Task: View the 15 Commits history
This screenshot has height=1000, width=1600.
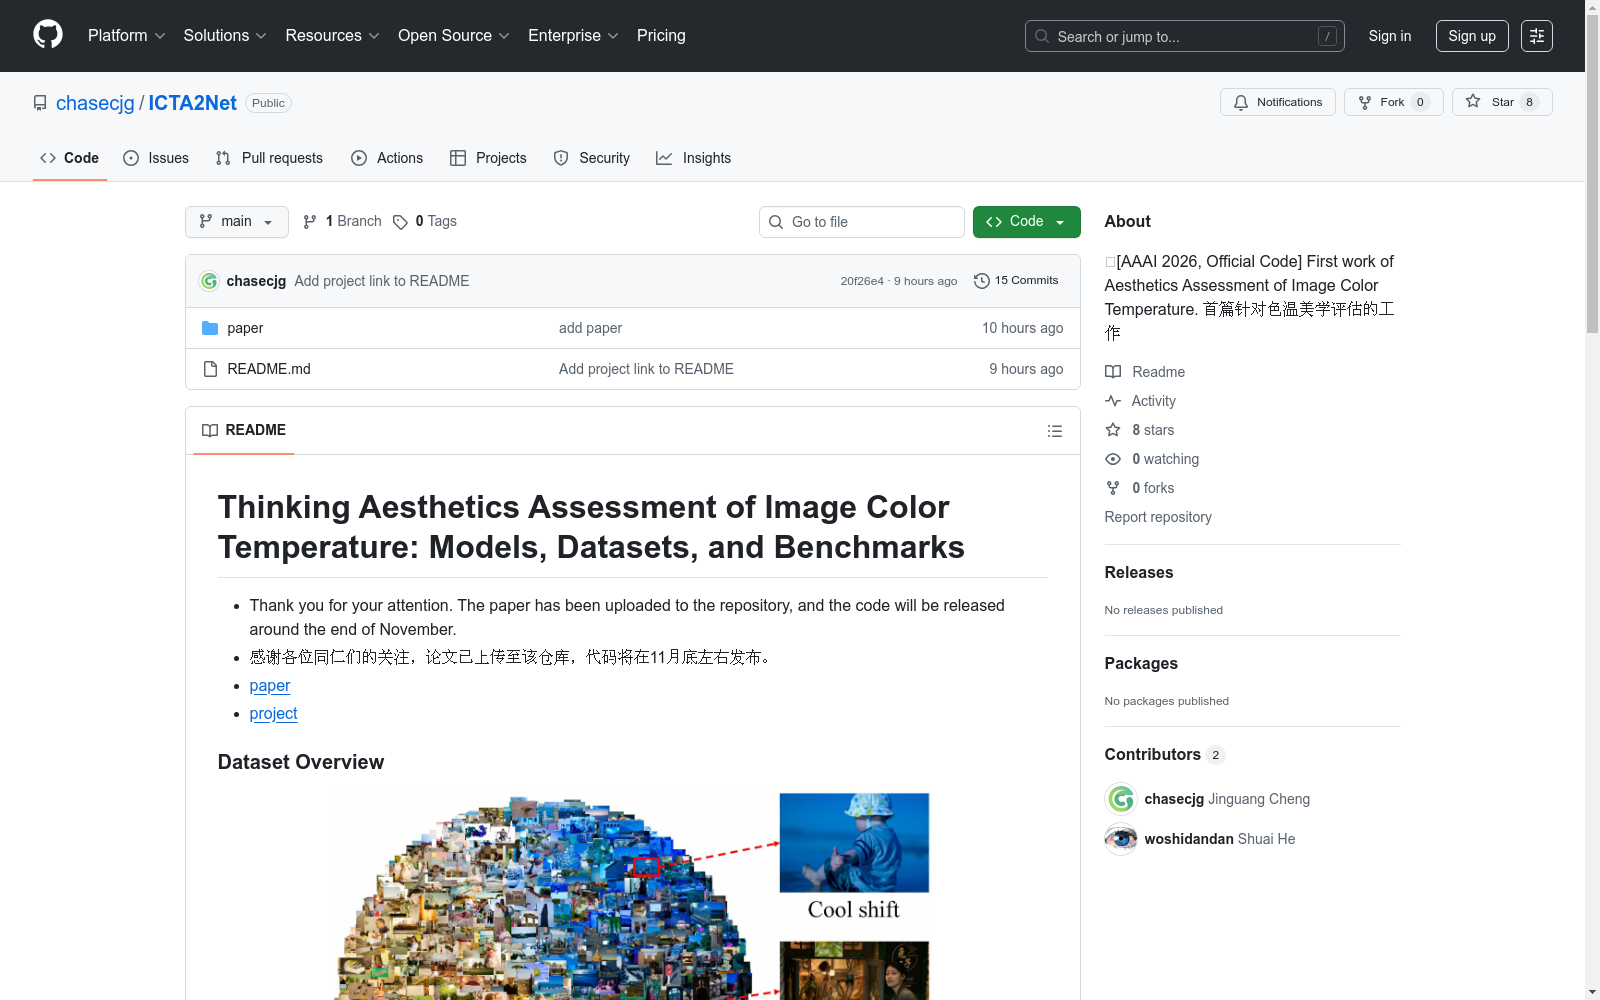Action: coord(1016,281)
